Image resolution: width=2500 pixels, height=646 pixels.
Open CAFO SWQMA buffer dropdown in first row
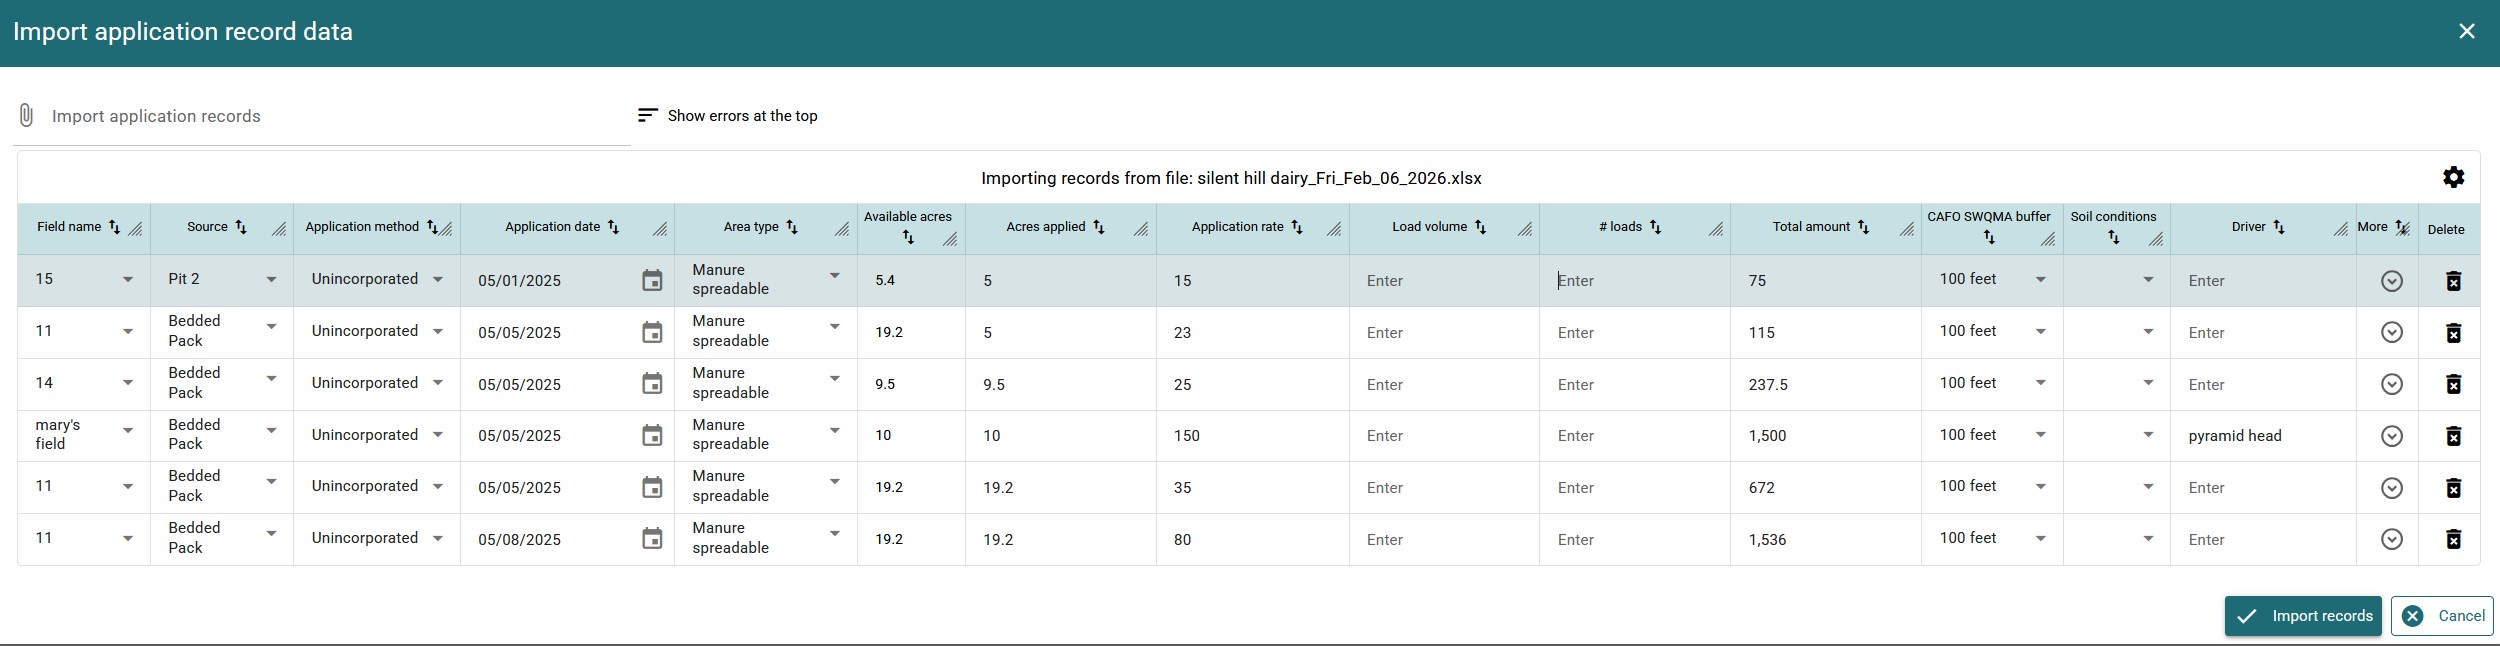[2041, 280]
